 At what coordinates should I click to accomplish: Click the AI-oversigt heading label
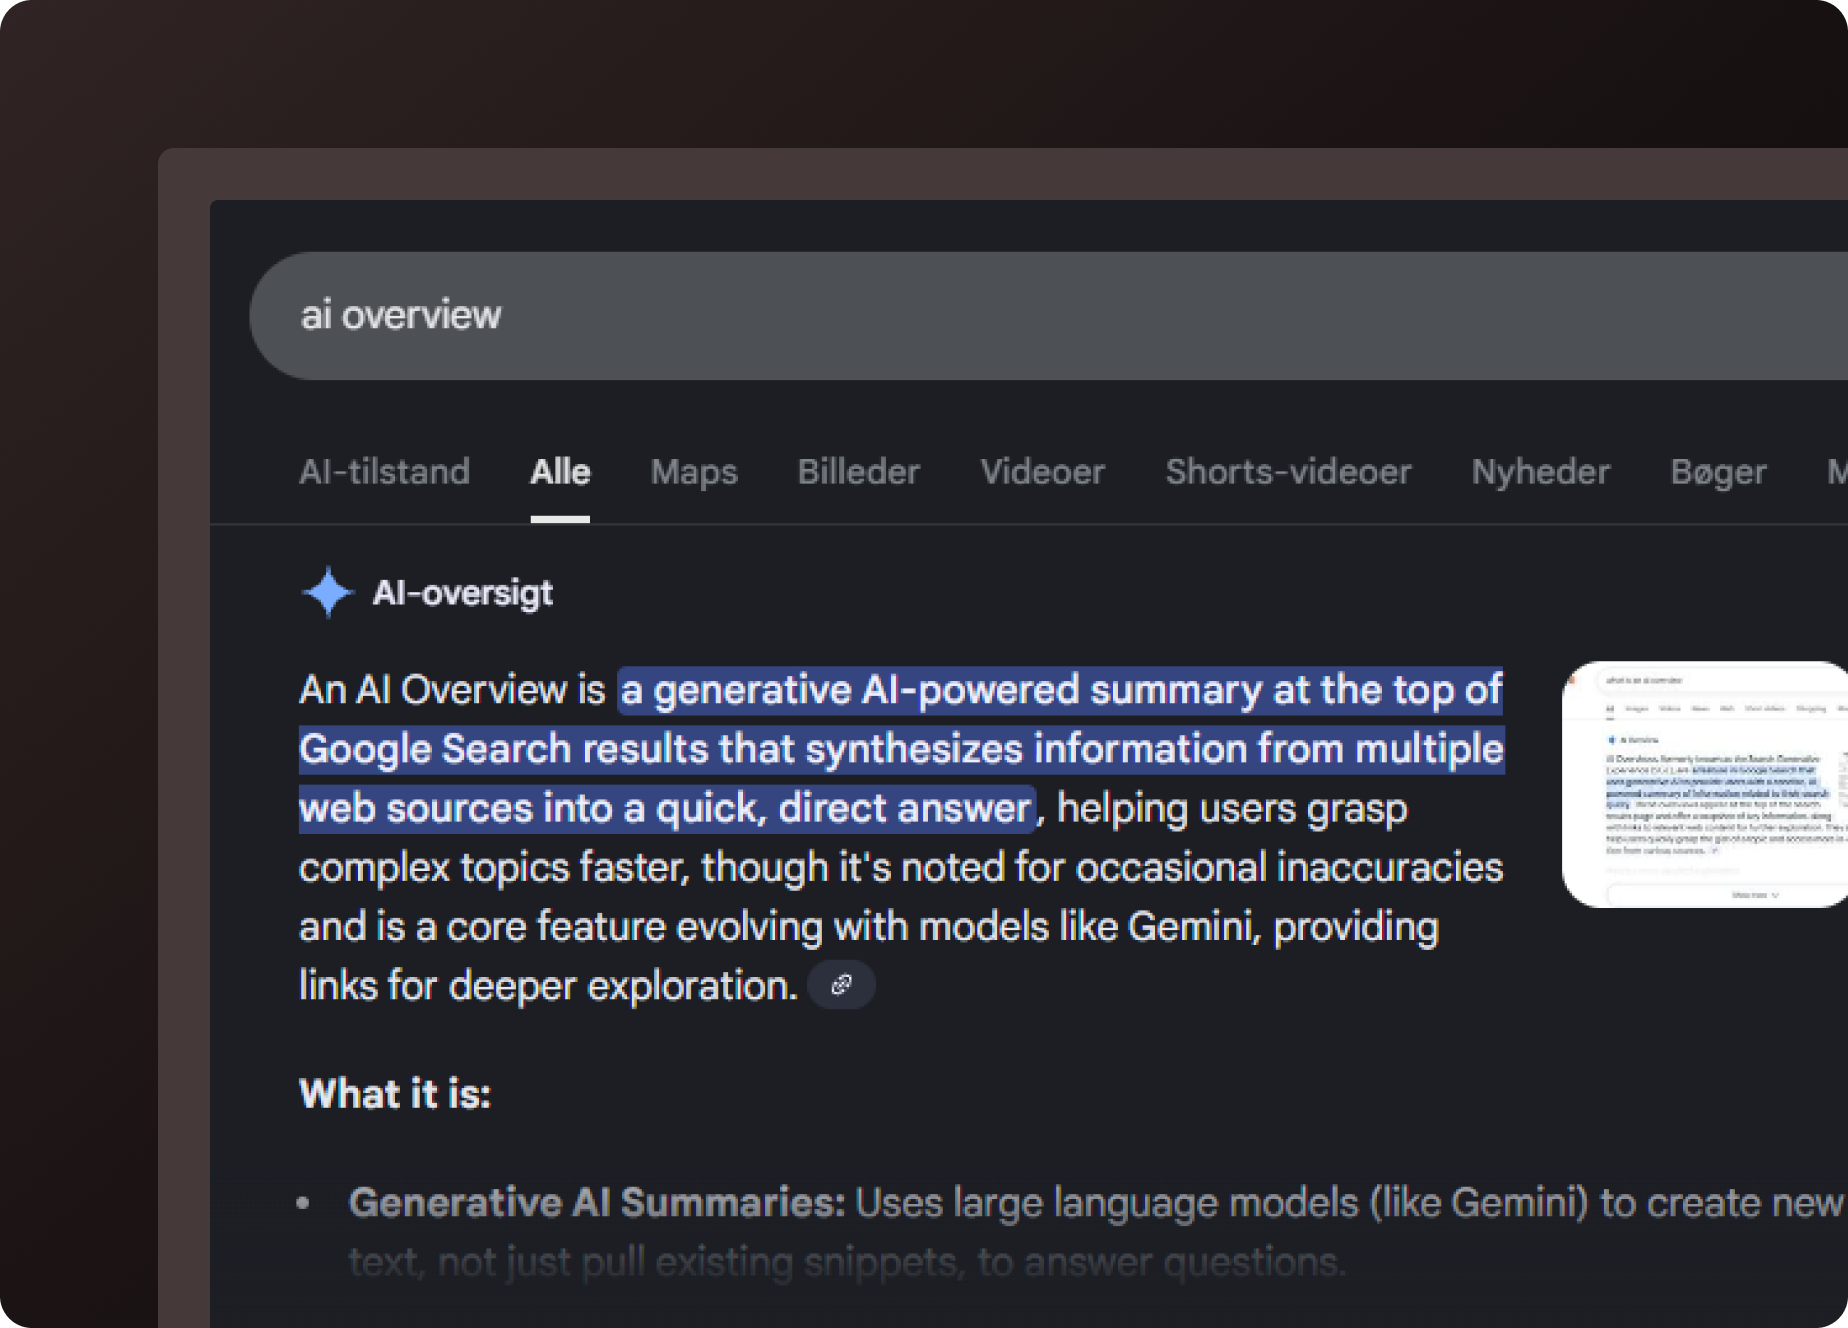point(462,594)
